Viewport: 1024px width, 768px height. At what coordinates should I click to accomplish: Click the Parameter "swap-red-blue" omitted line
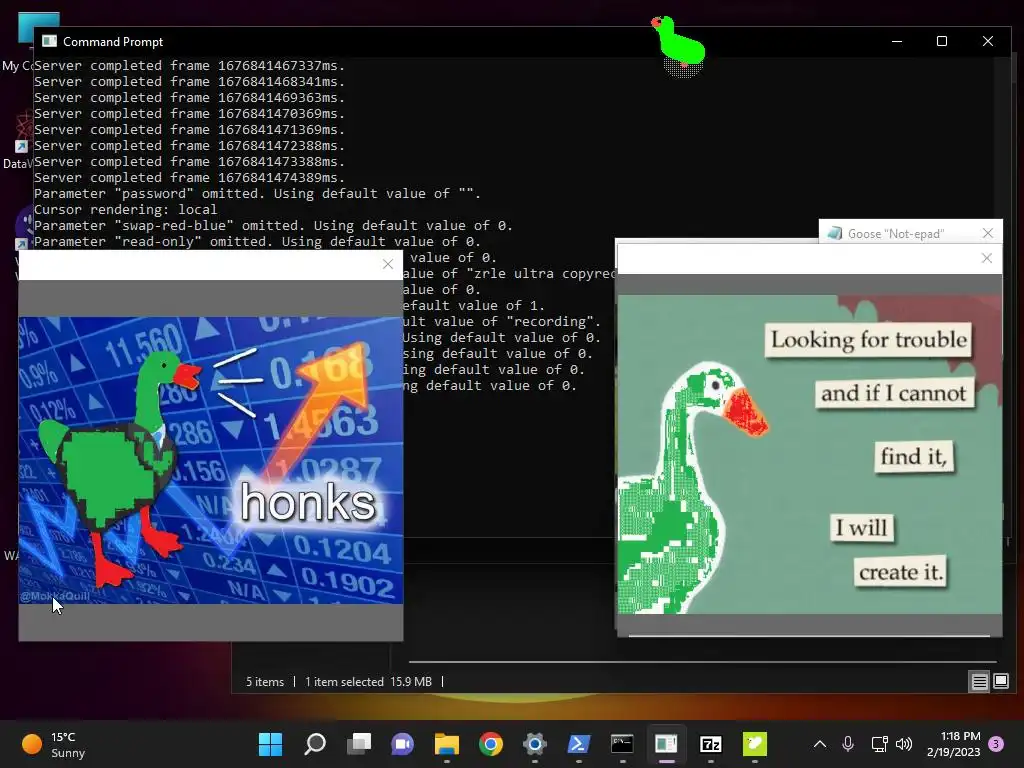point(273,226)
